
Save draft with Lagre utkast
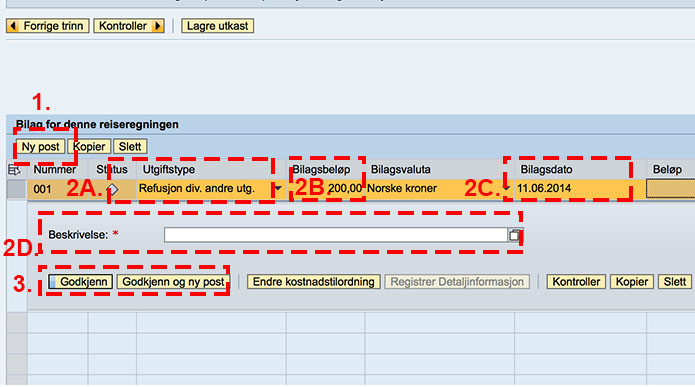[217, 26]
